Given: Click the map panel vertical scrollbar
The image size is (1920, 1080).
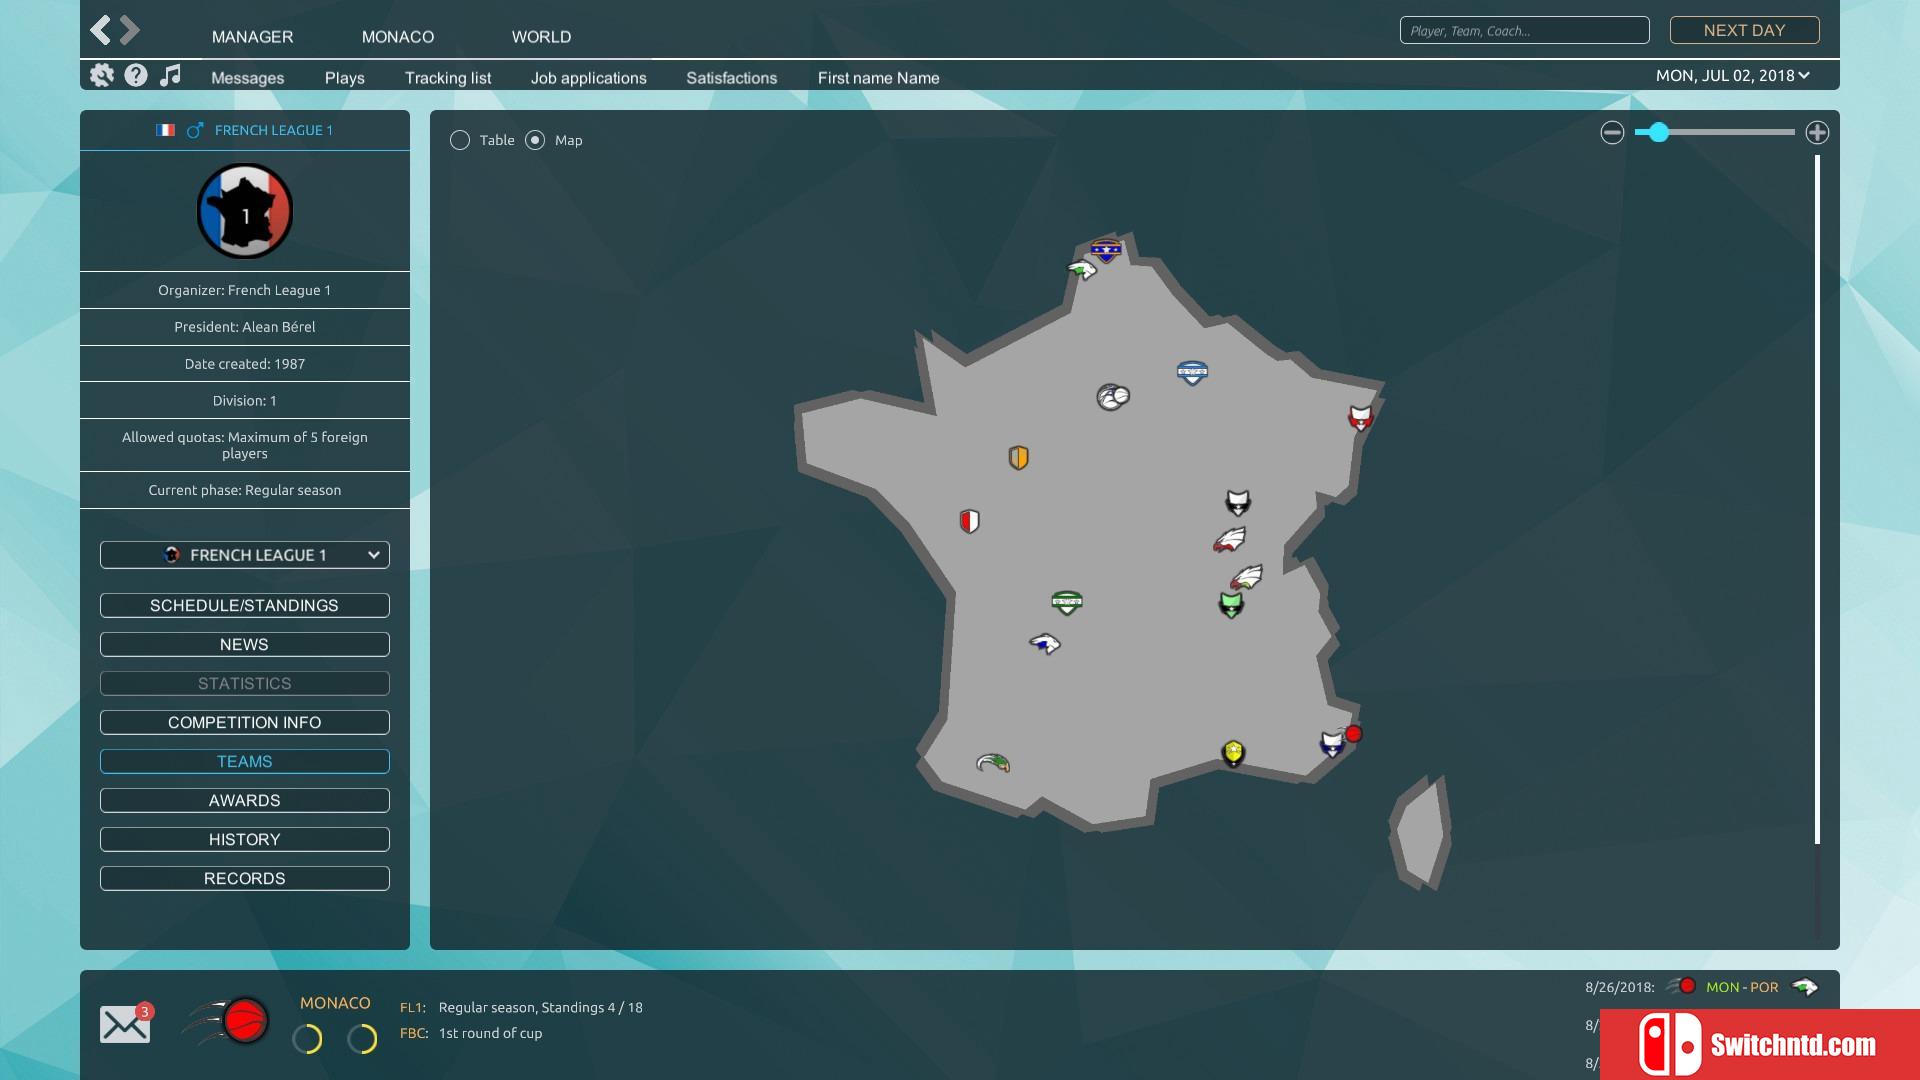Looking at the screenshot, I should pos(1817,500).
